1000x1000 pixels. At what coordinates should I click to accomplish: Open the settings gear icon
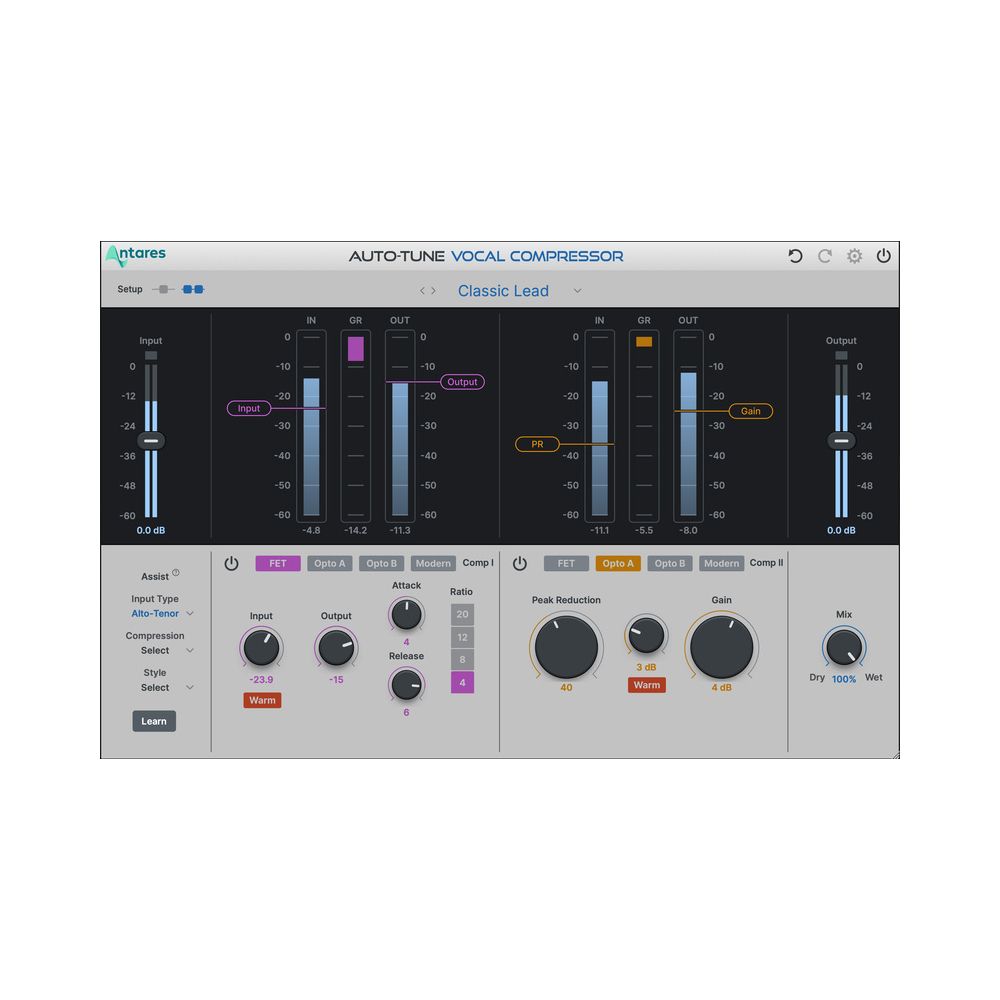point(854,256)
